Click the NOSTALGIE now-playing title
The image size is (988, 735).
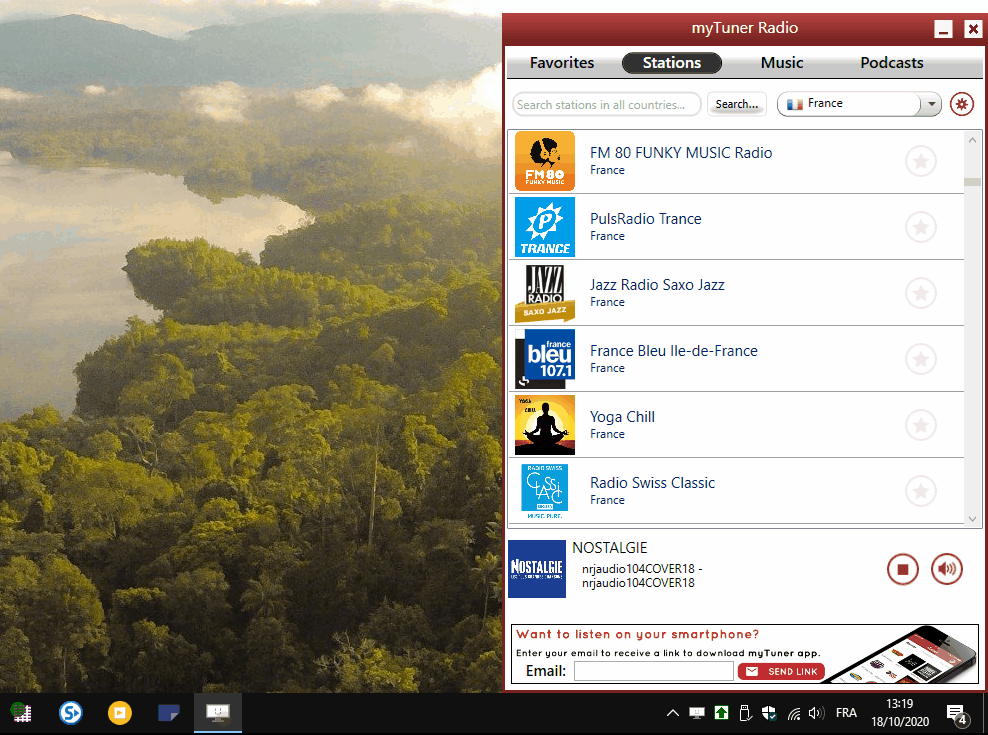click(x=609, y=548)
